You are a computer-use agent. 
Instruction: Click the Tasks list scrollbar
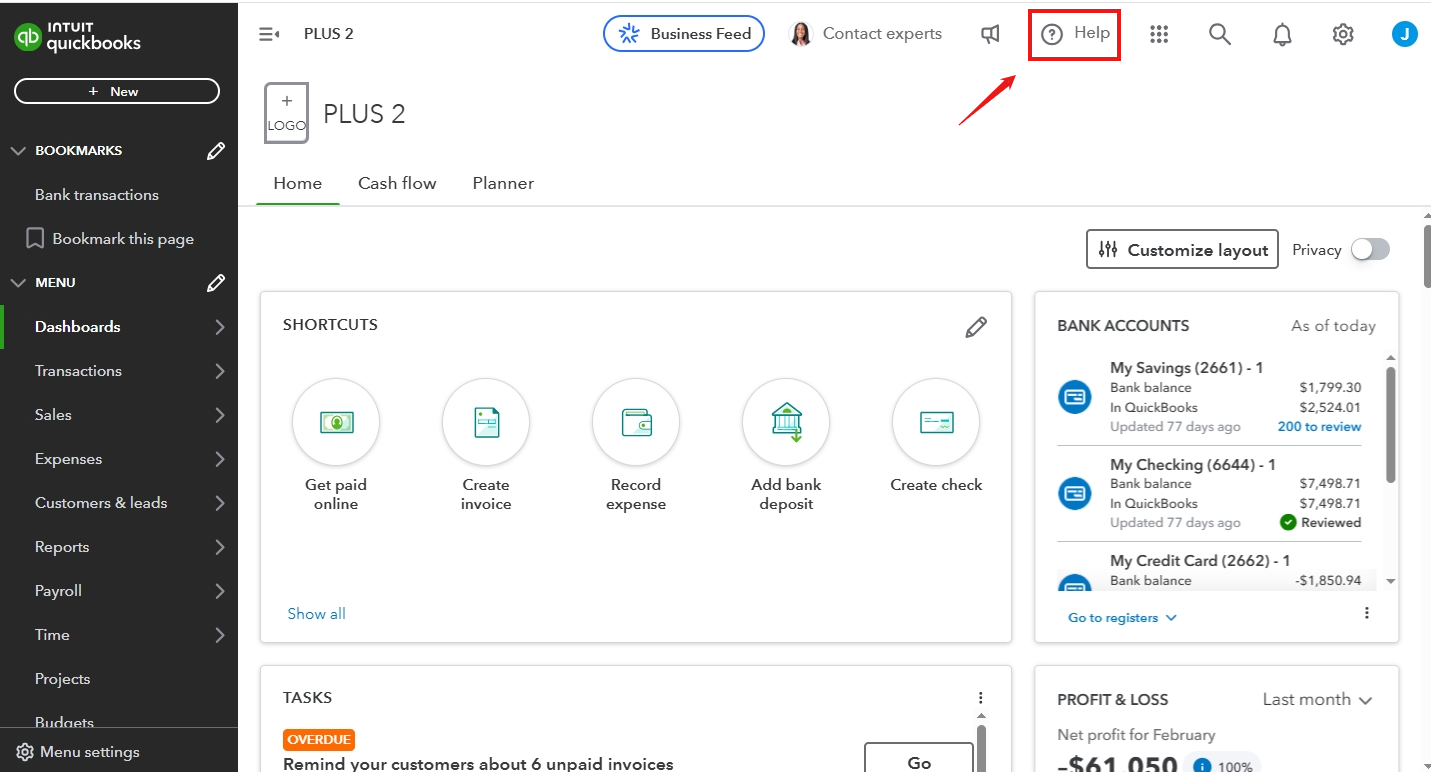pos(981,748)
